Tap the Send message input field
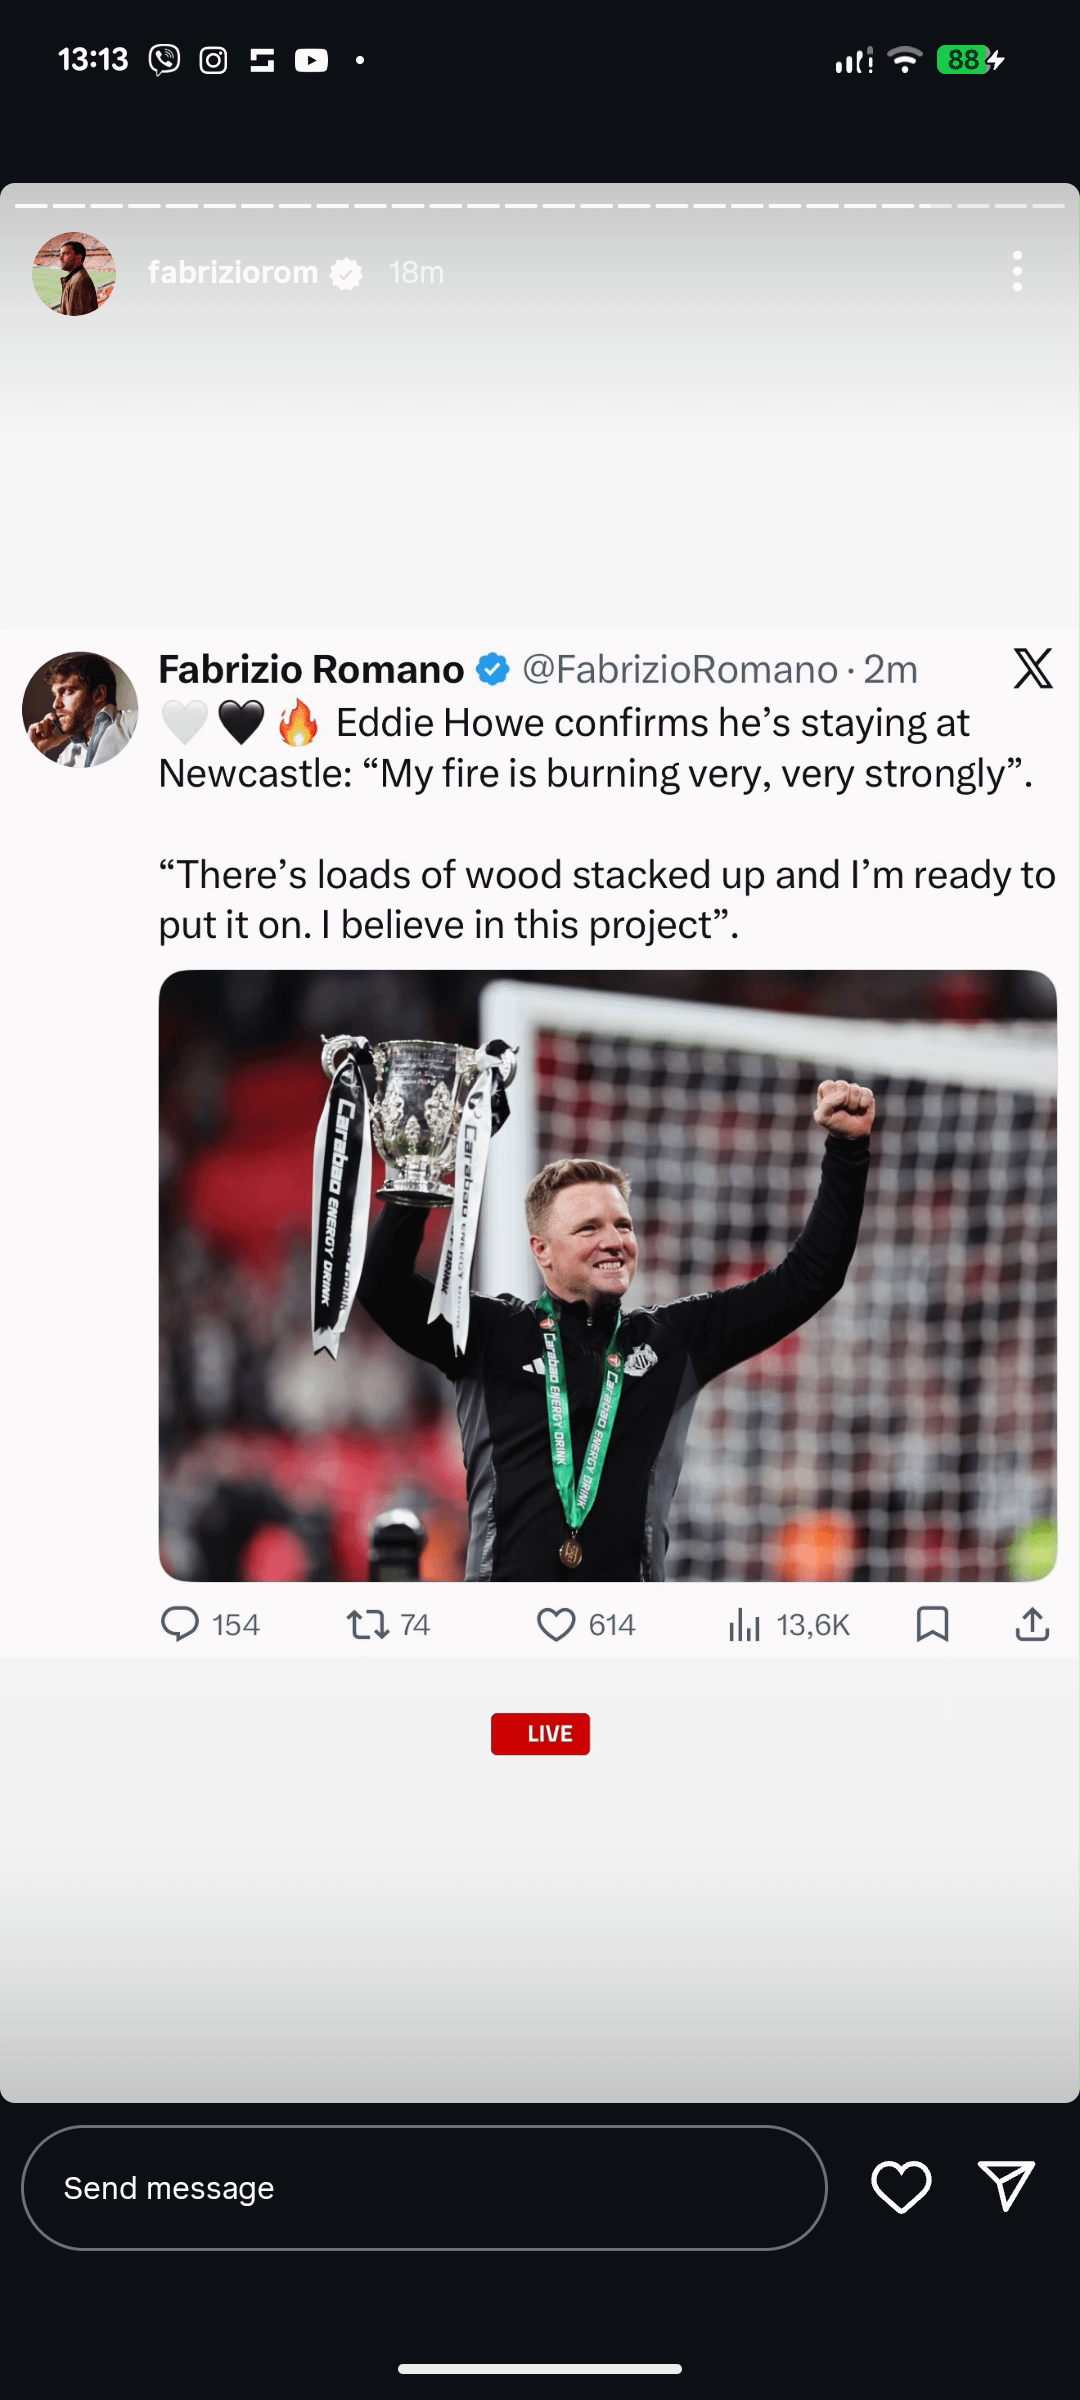This screenshot has height=2400, width=1080. (424, 2188)
